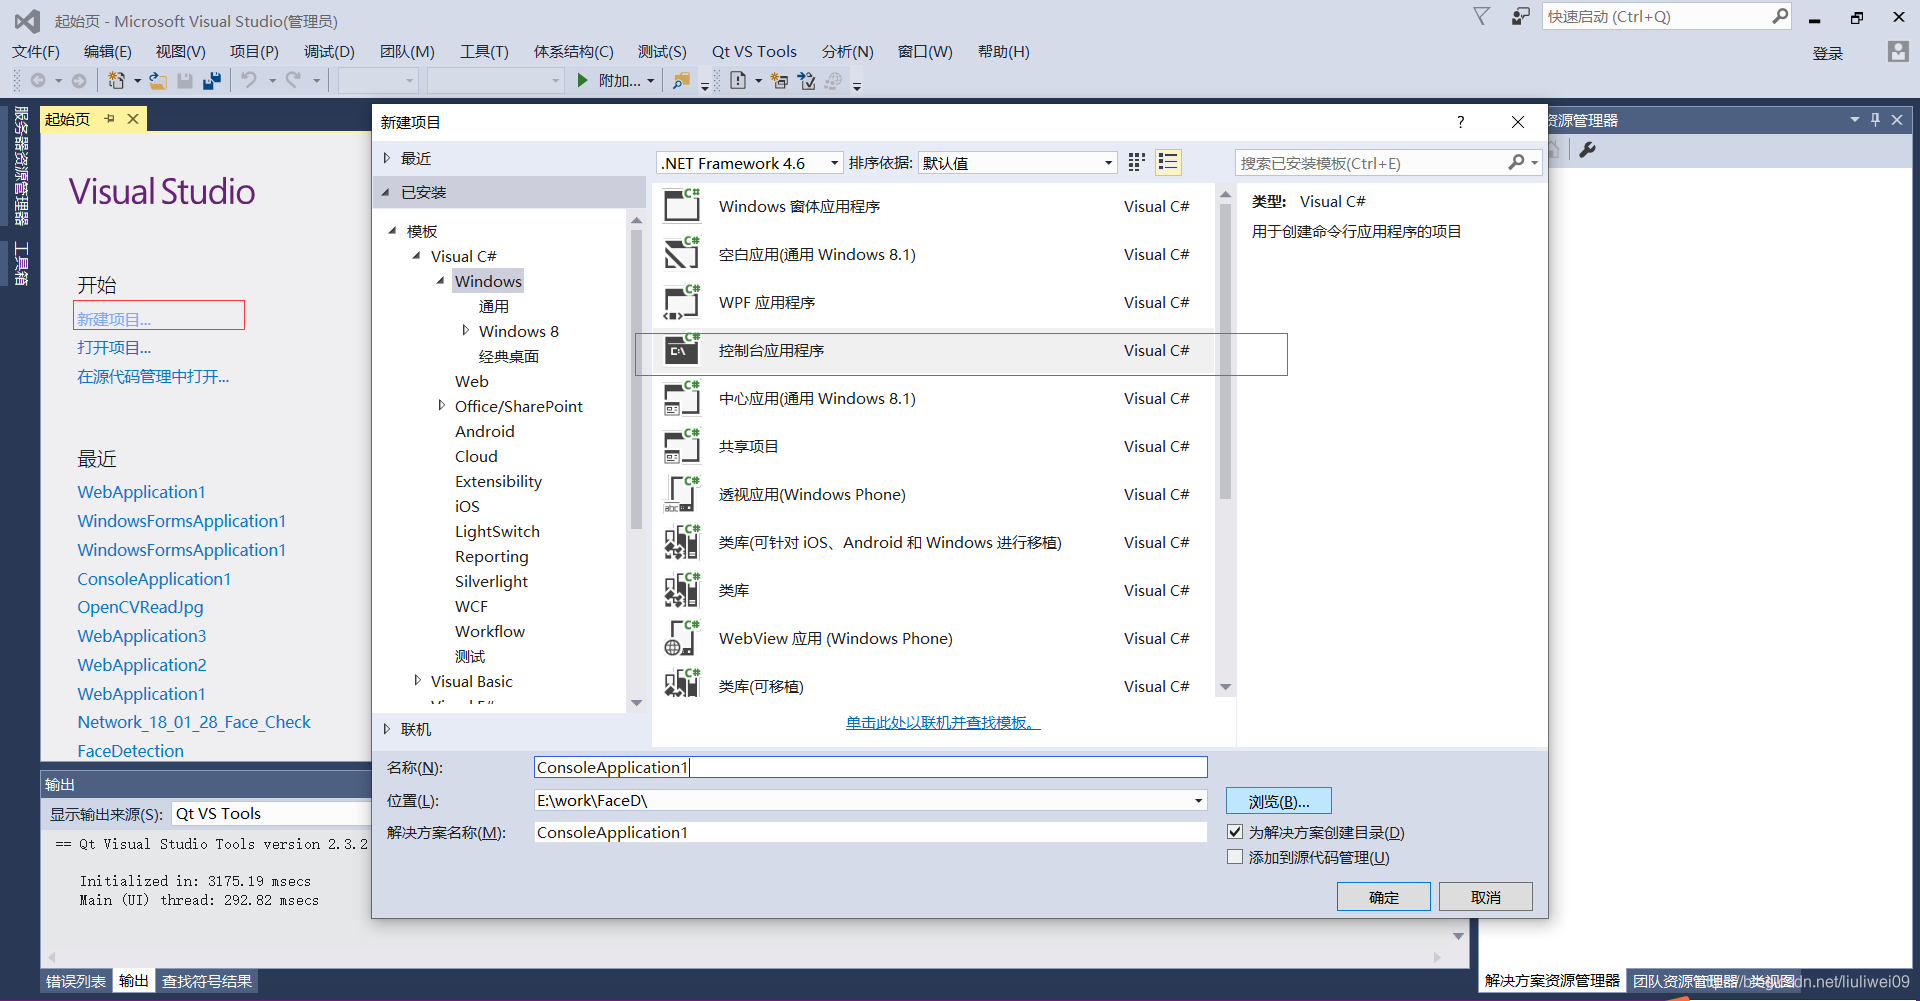Viewport: 1920px width, 1001px height.
Task: Switch to 错误列表 tab
Action: (x=76, y=981)
